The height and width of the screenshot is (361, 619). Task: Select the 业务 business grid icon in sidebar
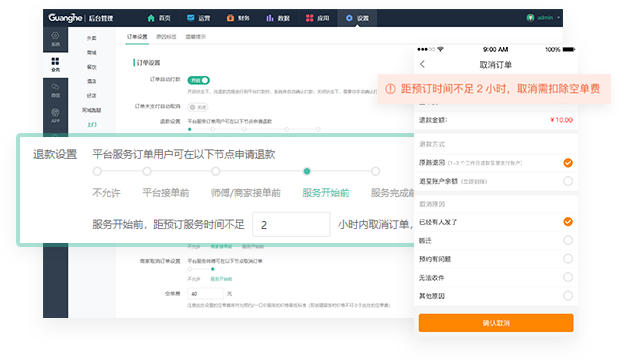[x=55, y=61]
